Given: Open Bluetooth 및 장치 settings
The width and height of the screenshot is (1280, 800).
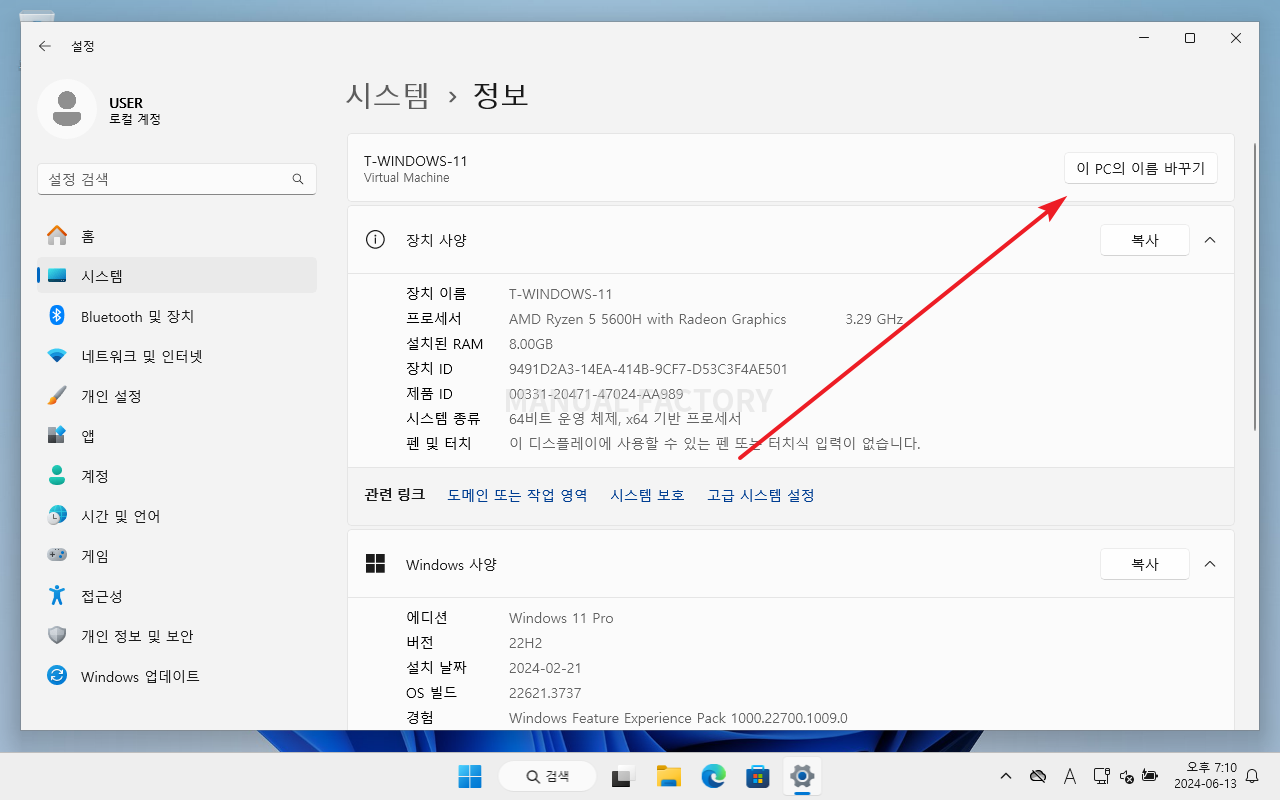Looking at the screenshot, I should click(x=177, y=316).
